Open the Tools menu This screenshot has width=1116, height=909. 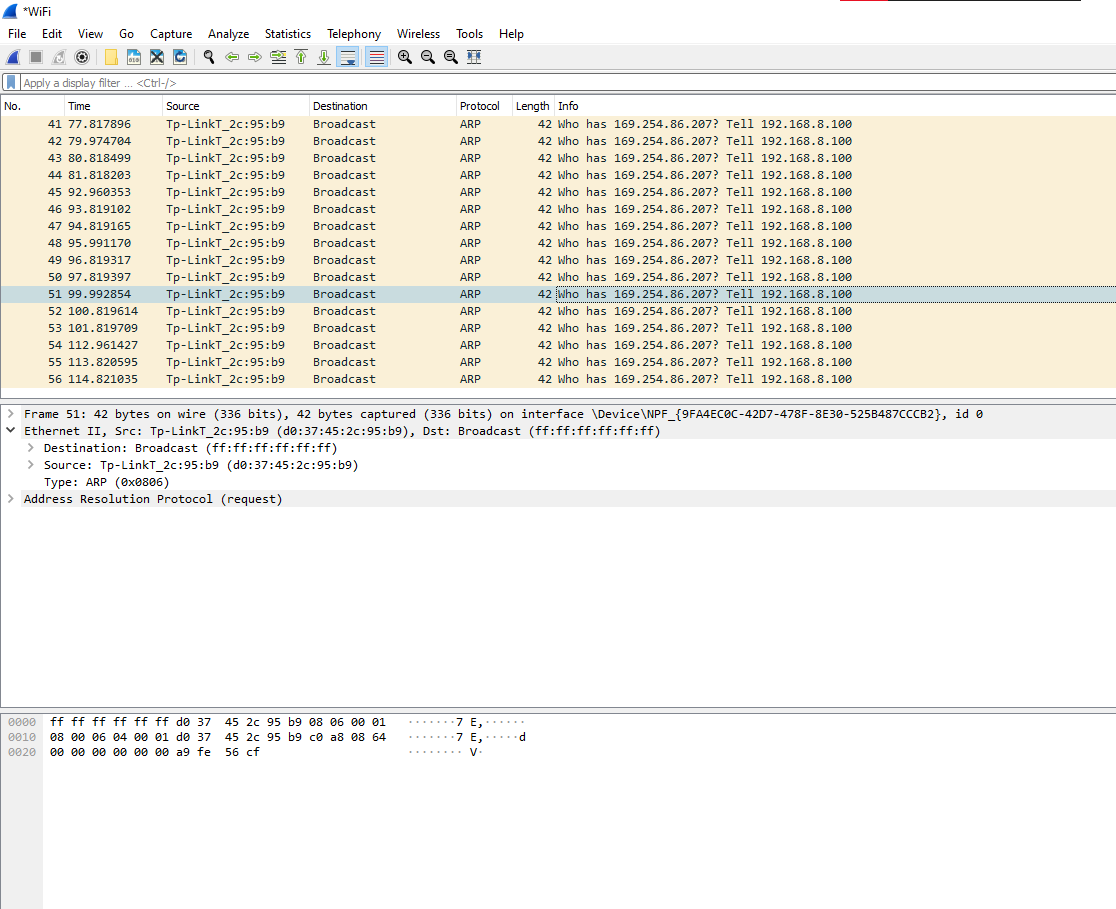point(470,33)
